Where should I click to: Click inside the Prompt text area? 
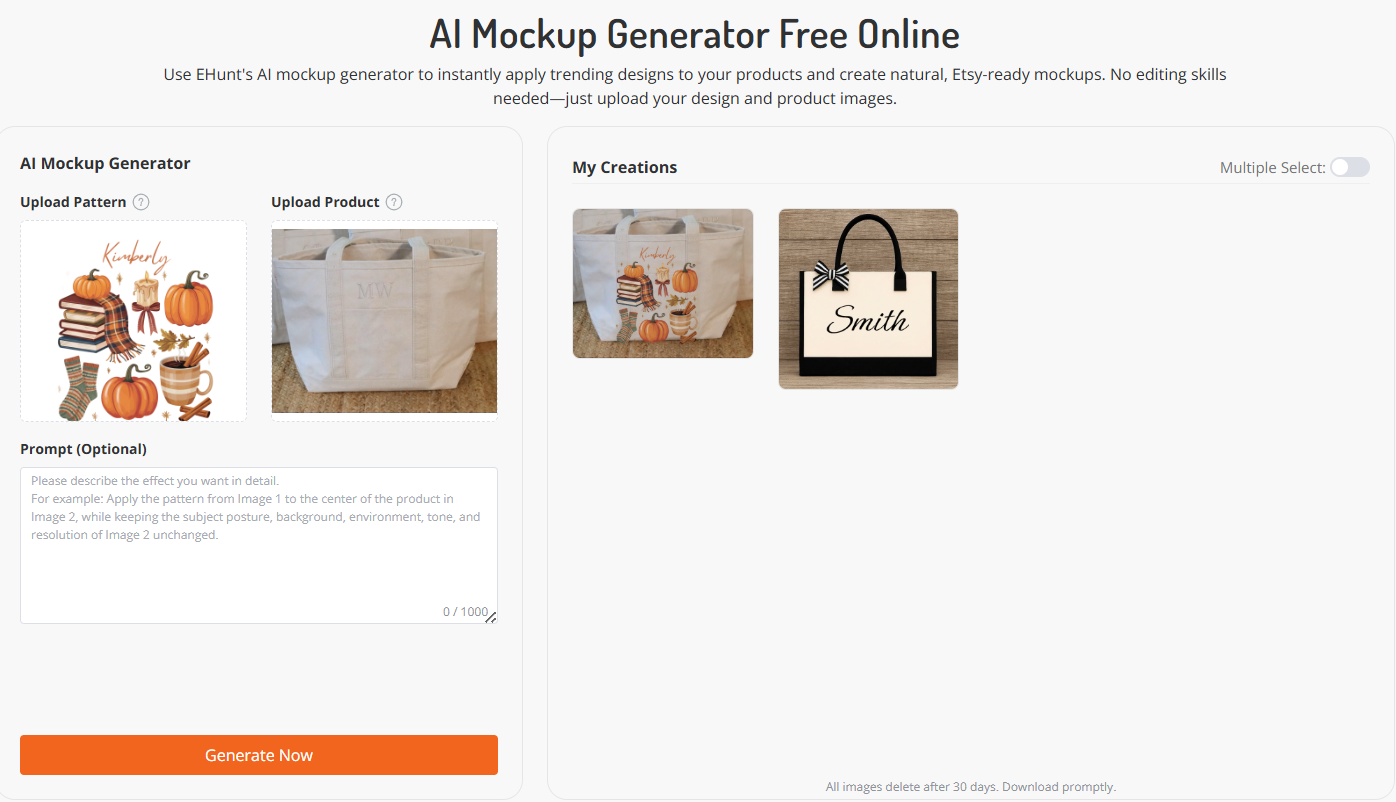click(259, 545)
